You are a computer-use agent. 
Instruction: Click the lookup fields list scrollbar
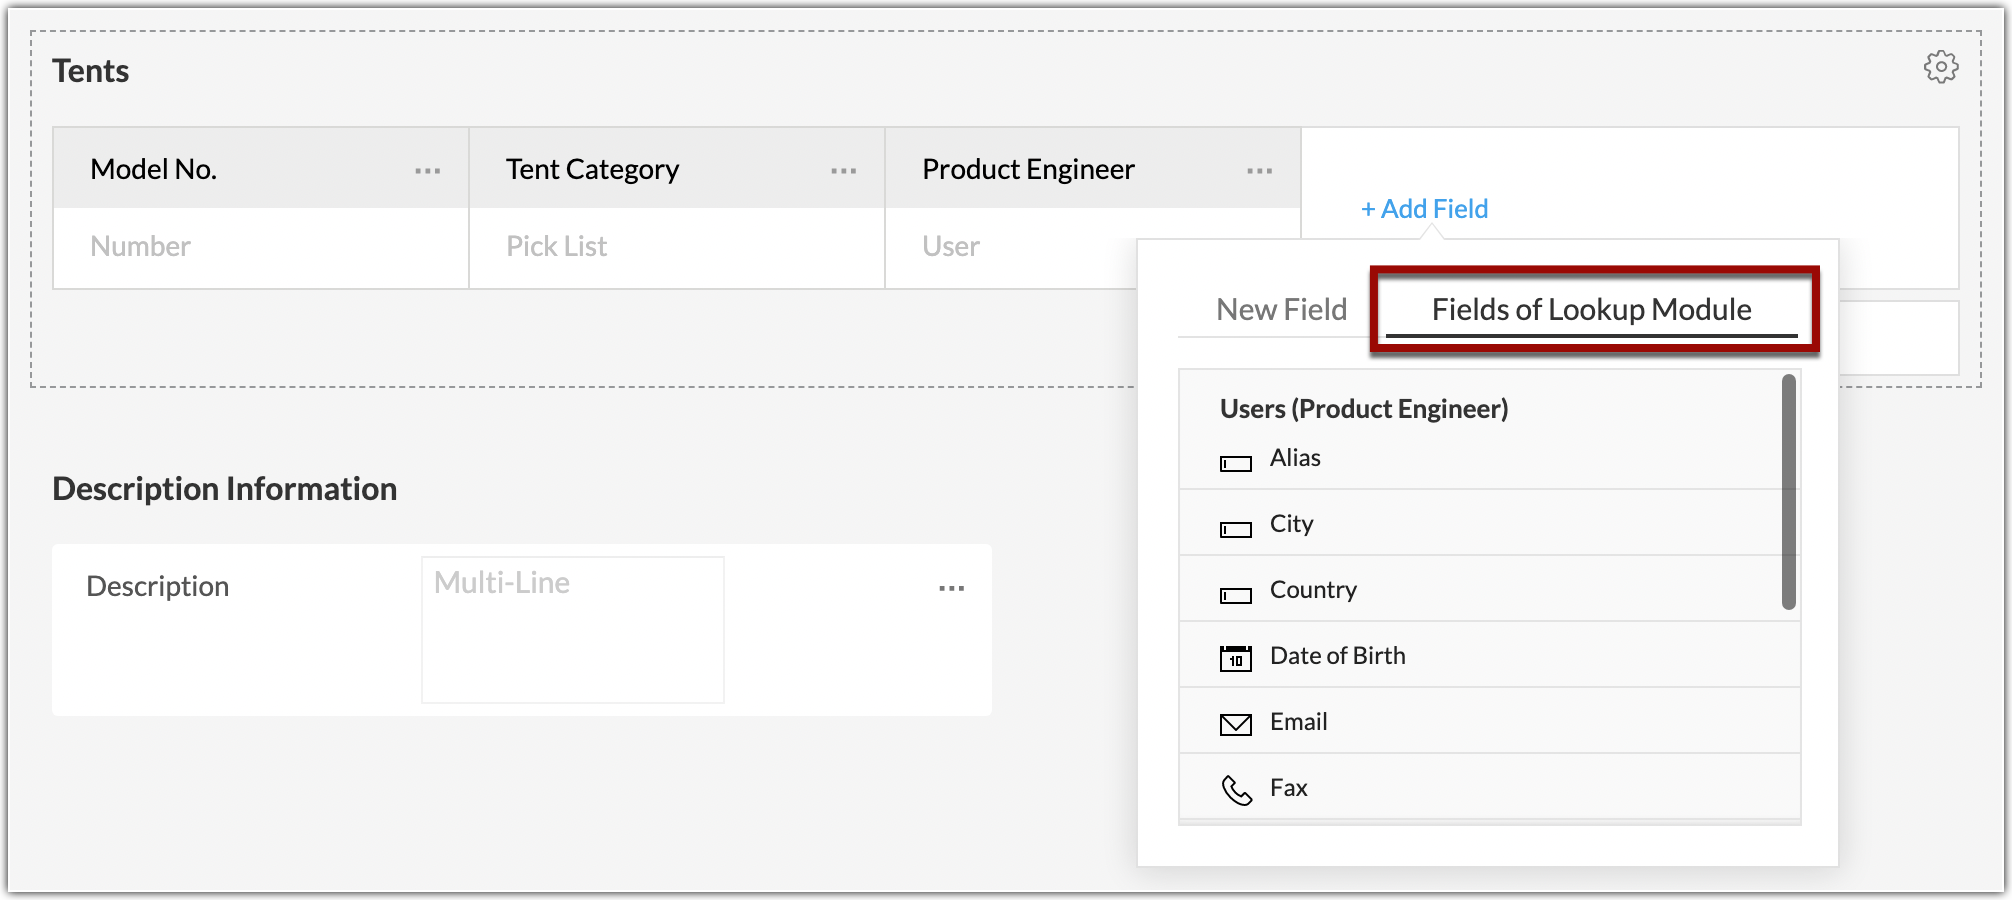(x=1788, y=492)
